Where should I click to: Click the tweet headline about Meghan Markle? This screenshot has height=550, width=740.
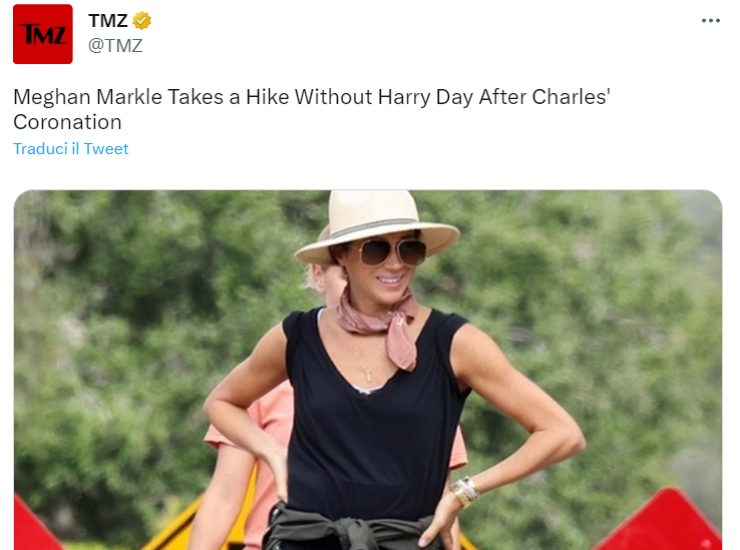pyautogui.click(x=311, y=109)
